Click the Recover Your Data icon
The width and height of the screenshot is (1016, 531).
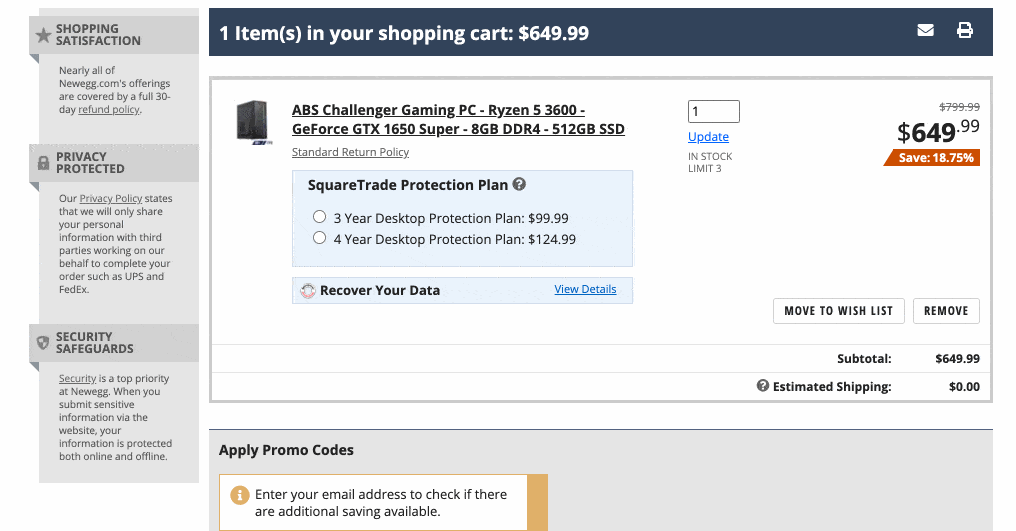click(308, 291)
